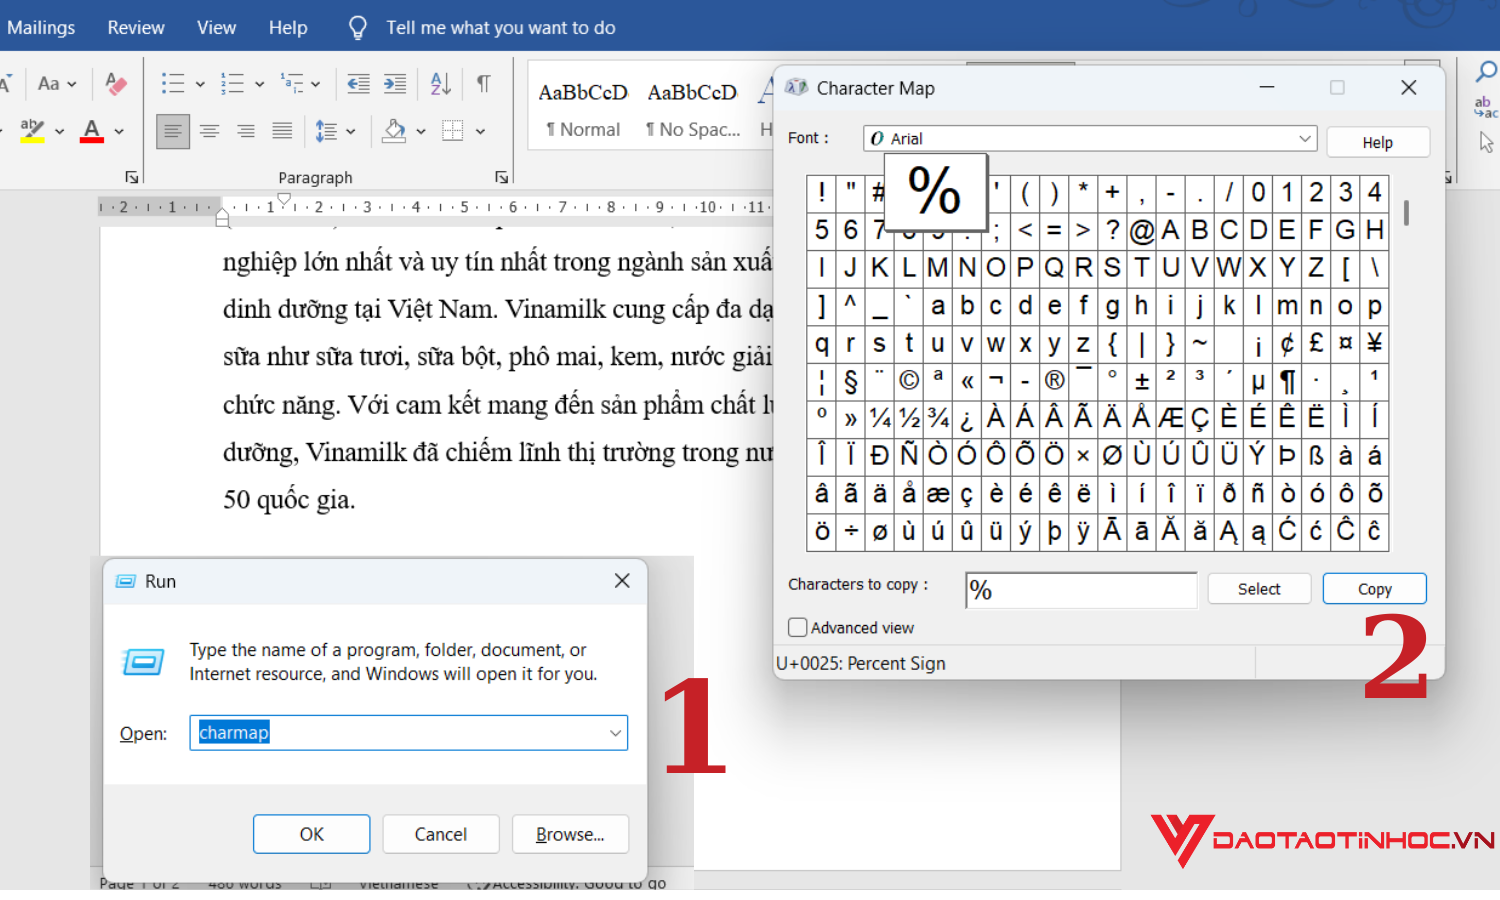Align the paragraph to the left
The image size is (1500, 900).
[x=173, y=131]
